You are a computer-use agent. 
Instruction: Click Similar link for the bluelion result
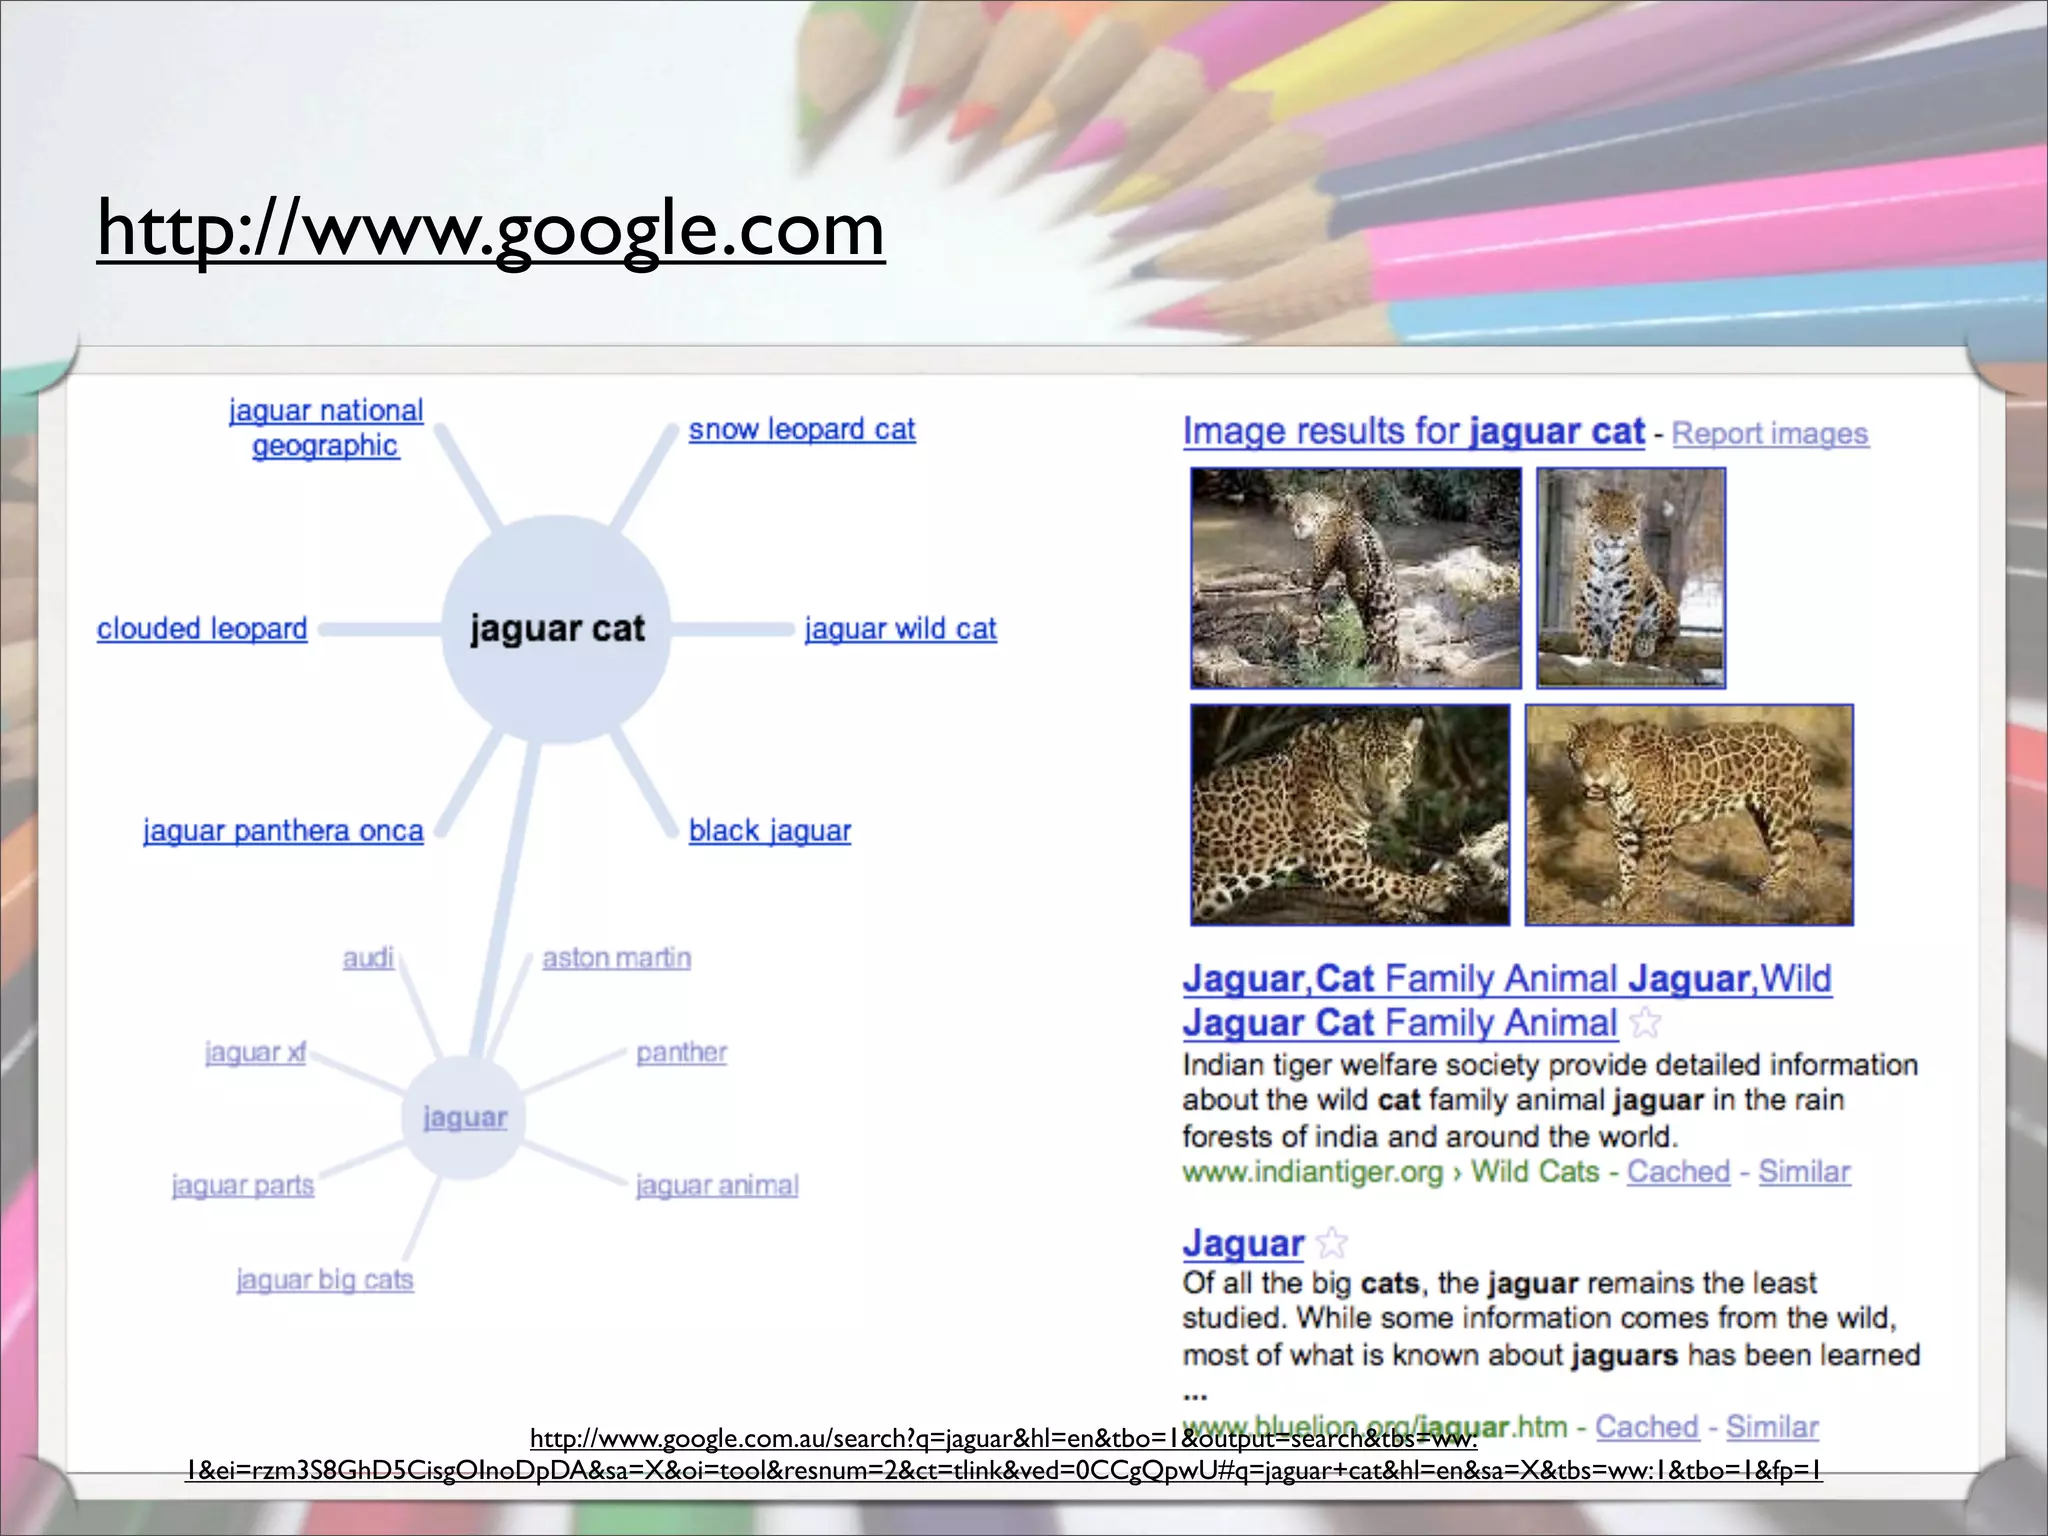[x=1772, y=1427]
